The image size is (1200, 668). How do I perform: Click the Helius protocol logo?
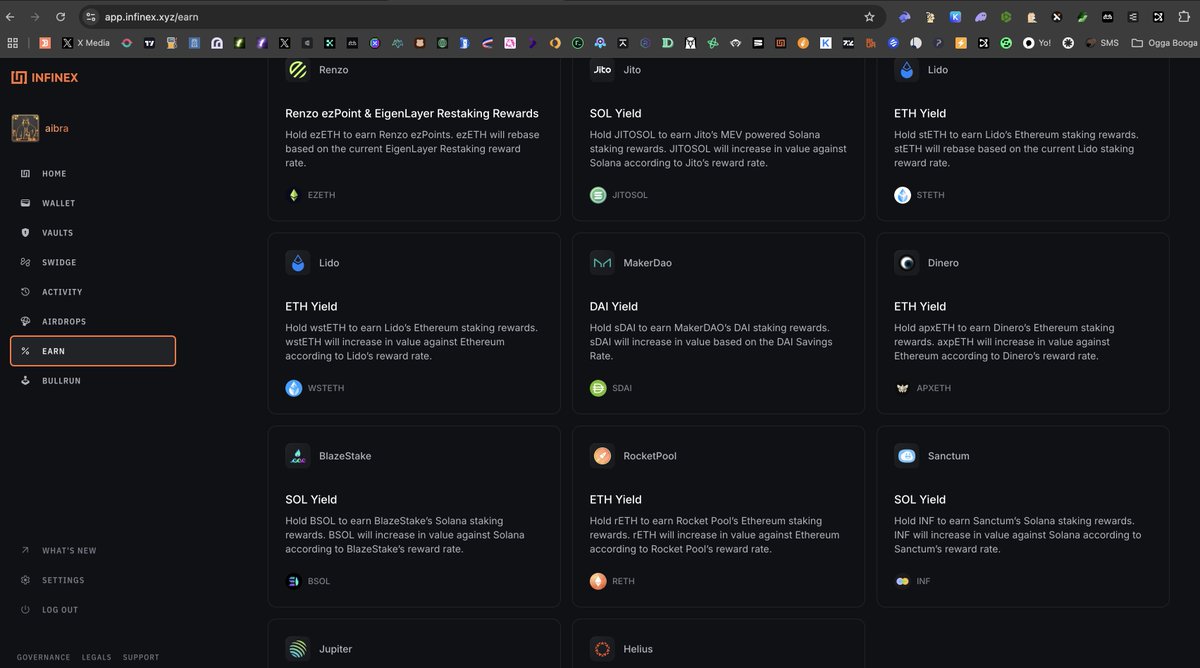pos(602,649)
